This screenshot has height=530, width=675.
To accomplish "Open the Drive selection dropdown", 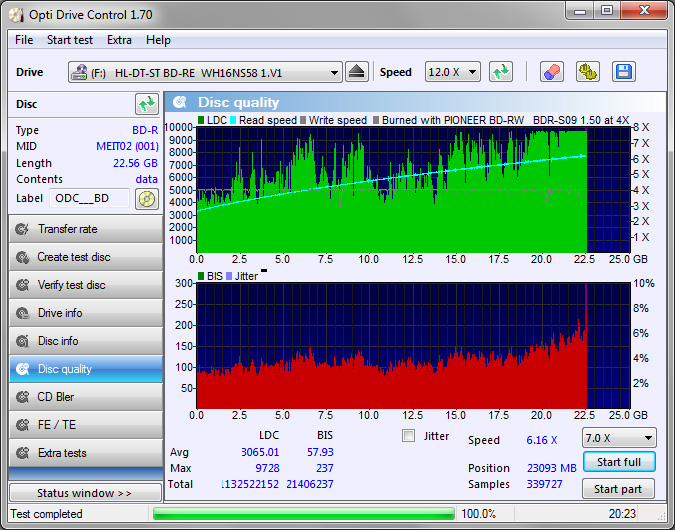I will (x=205, y=72).
